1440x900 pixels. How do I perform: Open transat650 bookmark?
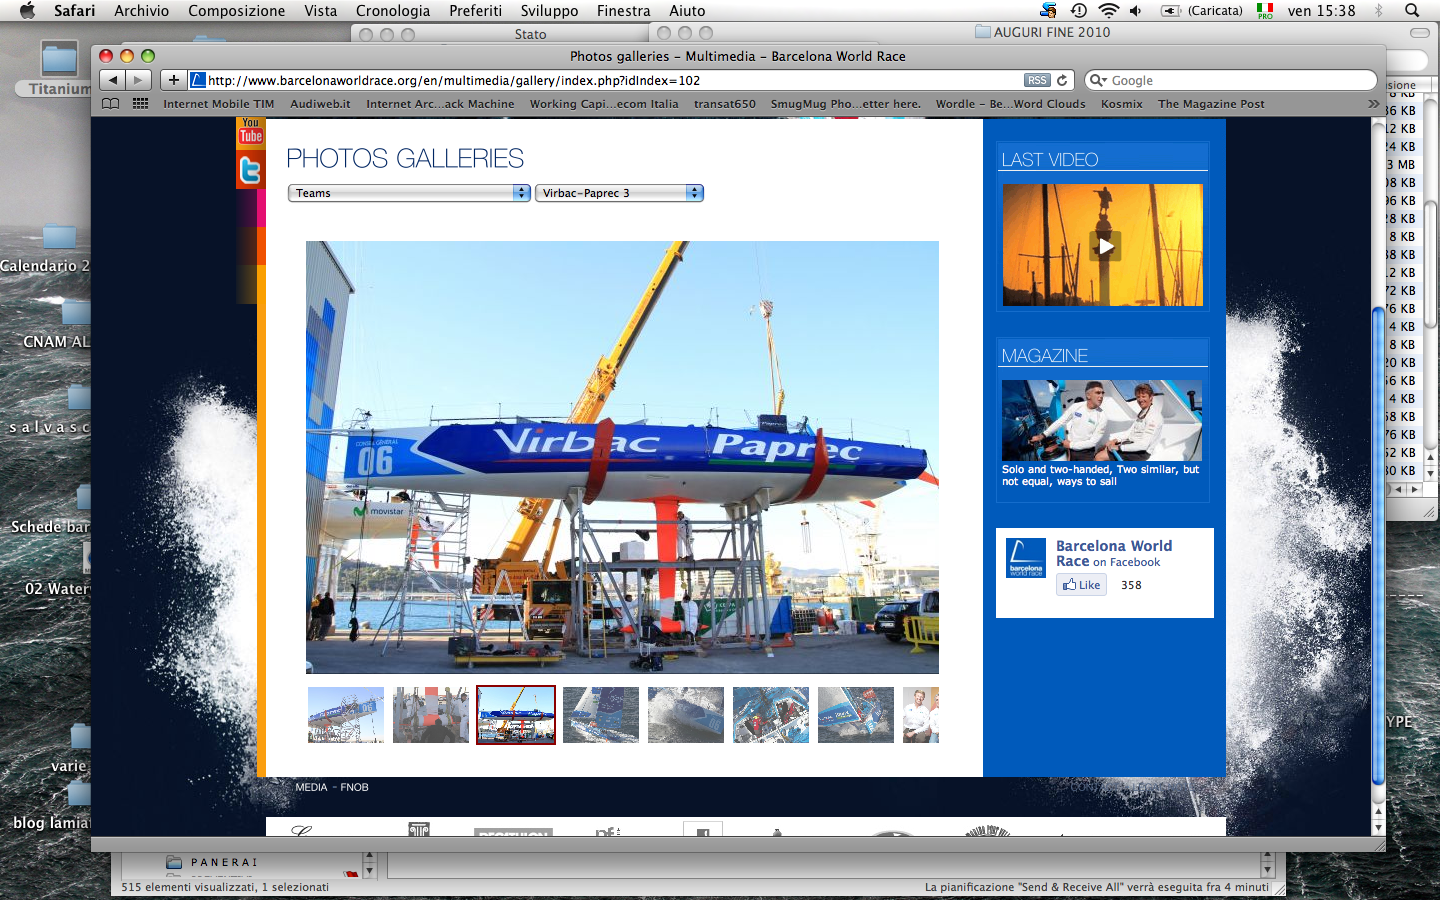725,103
